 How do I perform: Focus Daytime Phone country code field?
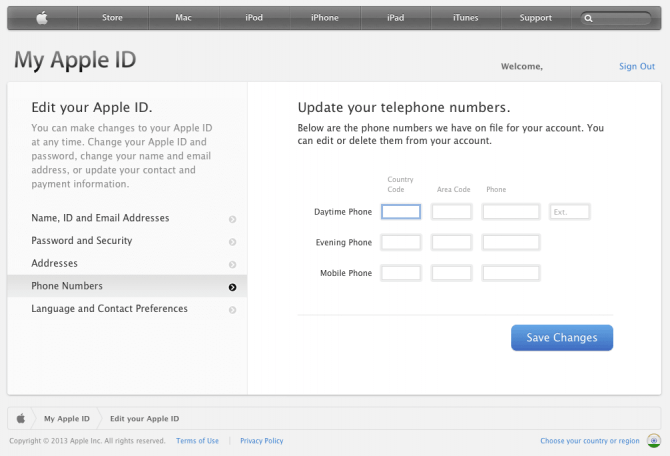pyautogui.click(x=401, y=212)
